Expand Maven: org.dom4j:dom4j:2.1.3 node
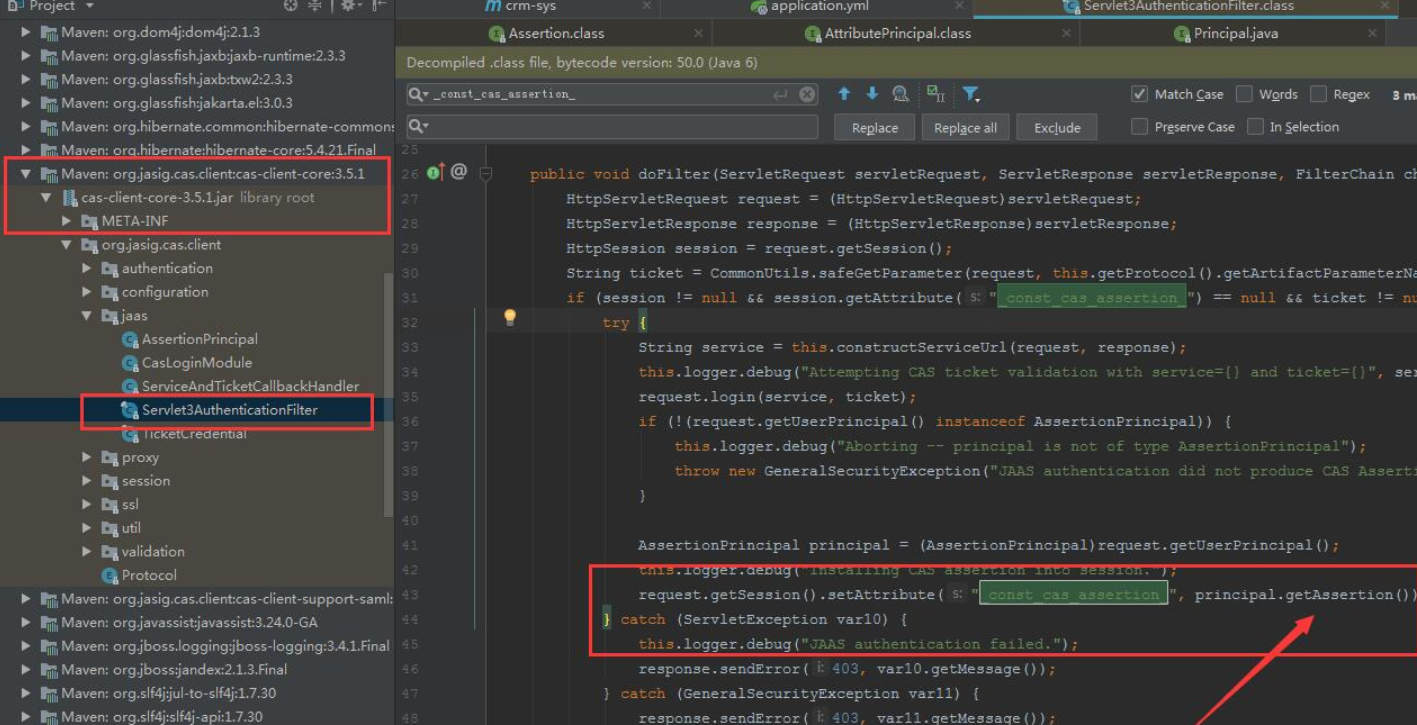The width and height of the screenshot is (1417, 725). 26,32
